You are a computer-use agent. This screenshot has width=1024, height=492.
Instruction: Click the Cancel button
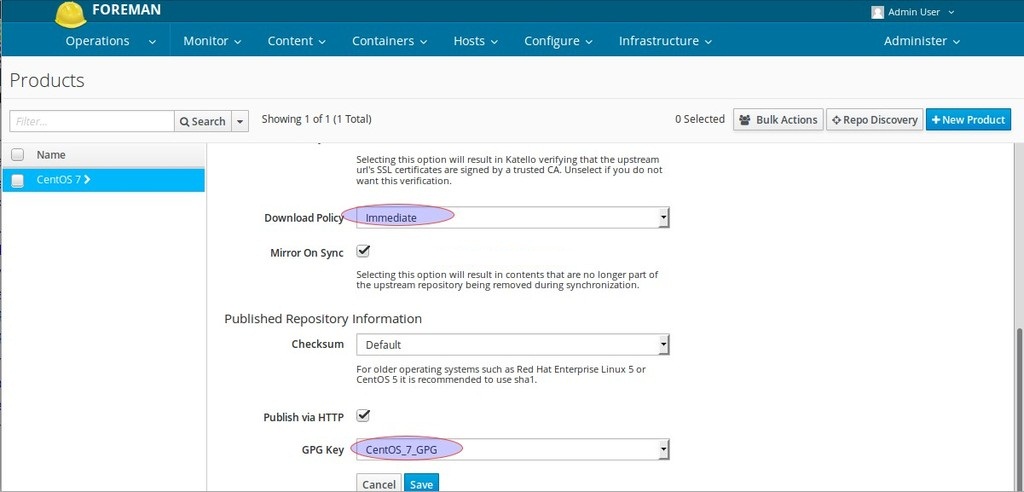(x=379, y=484)
